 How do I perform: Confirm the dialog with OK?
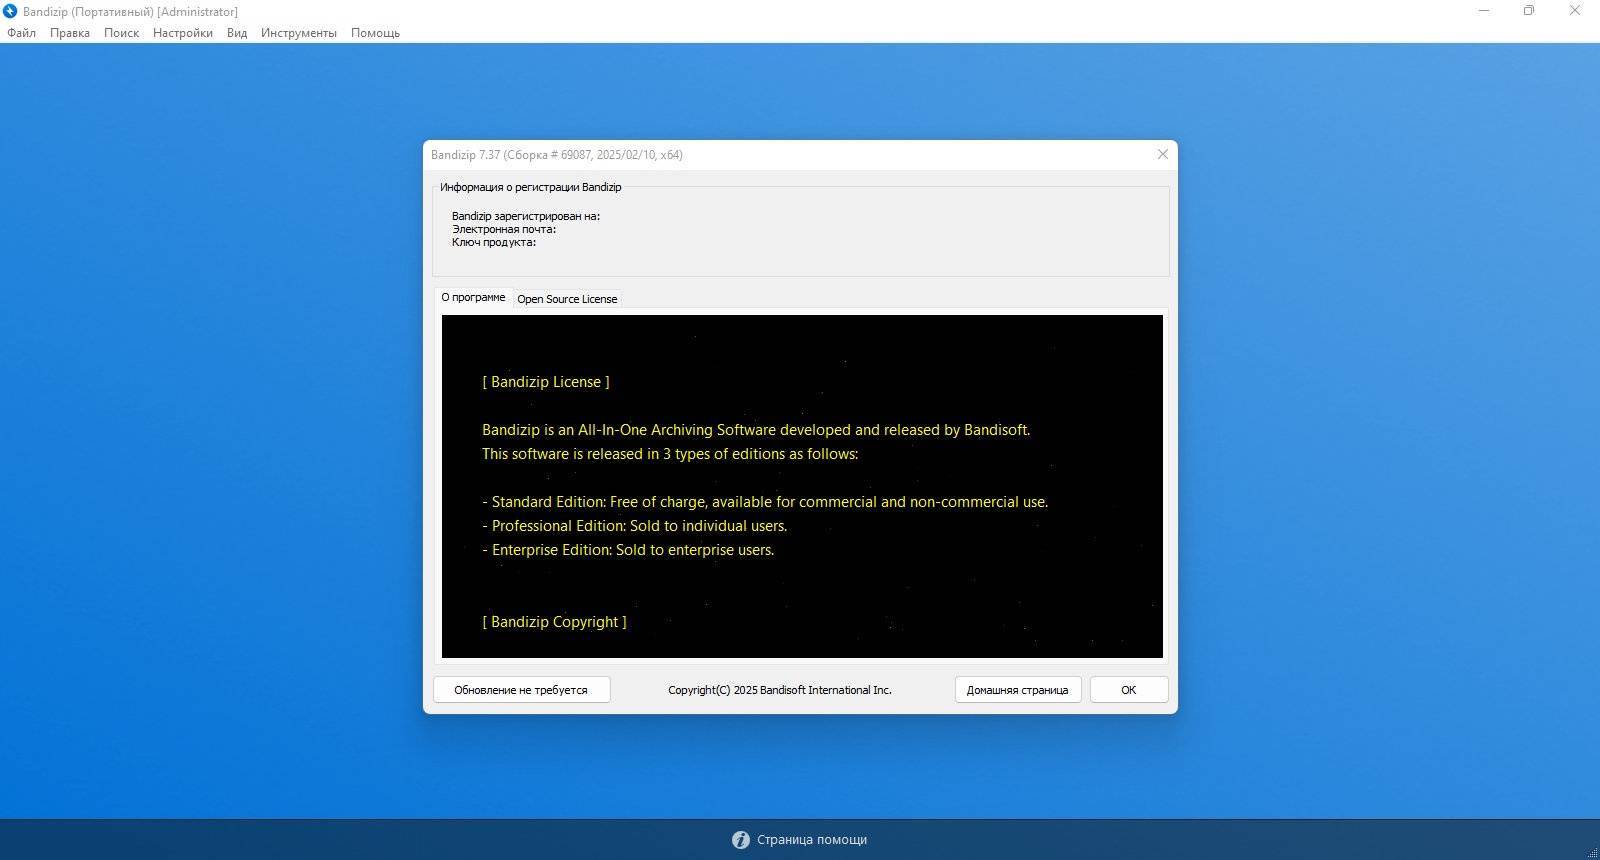coord(1128,690)
